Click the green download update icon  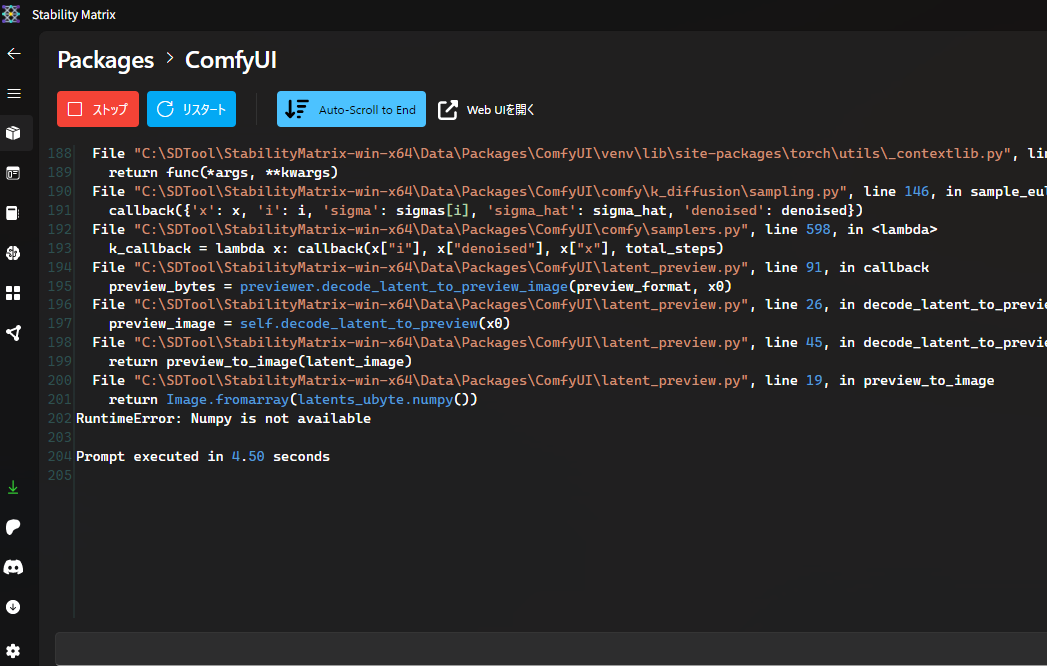point(14,487)
